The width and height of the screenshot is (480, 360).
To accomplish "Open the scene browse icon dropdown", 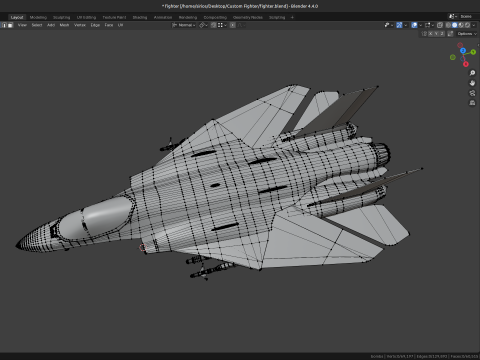I will [x=452, y=16].
